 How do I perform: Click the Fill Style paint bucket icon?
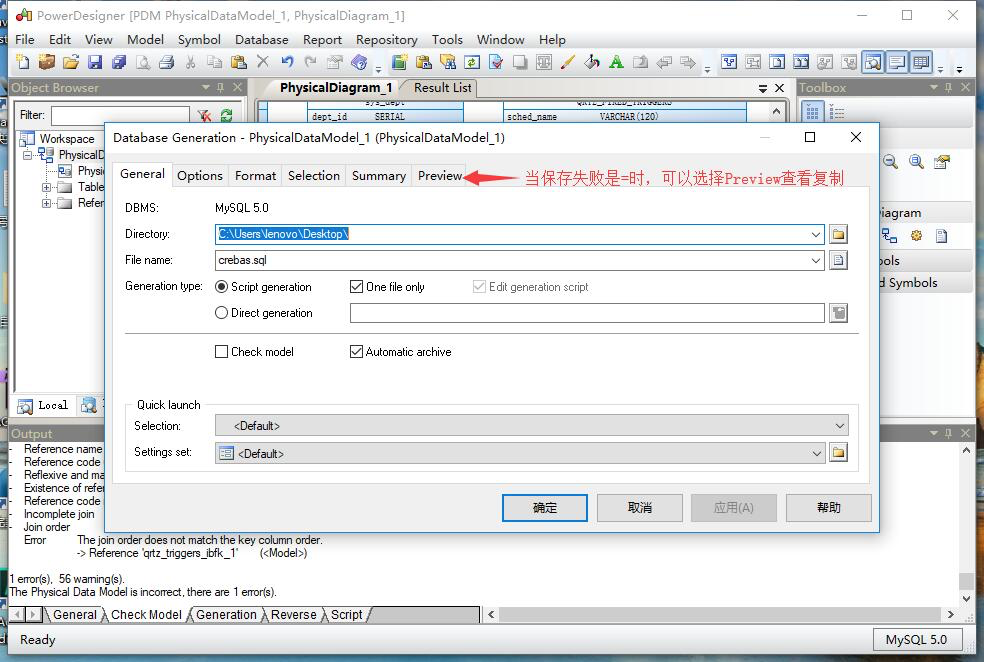point(592,62)
